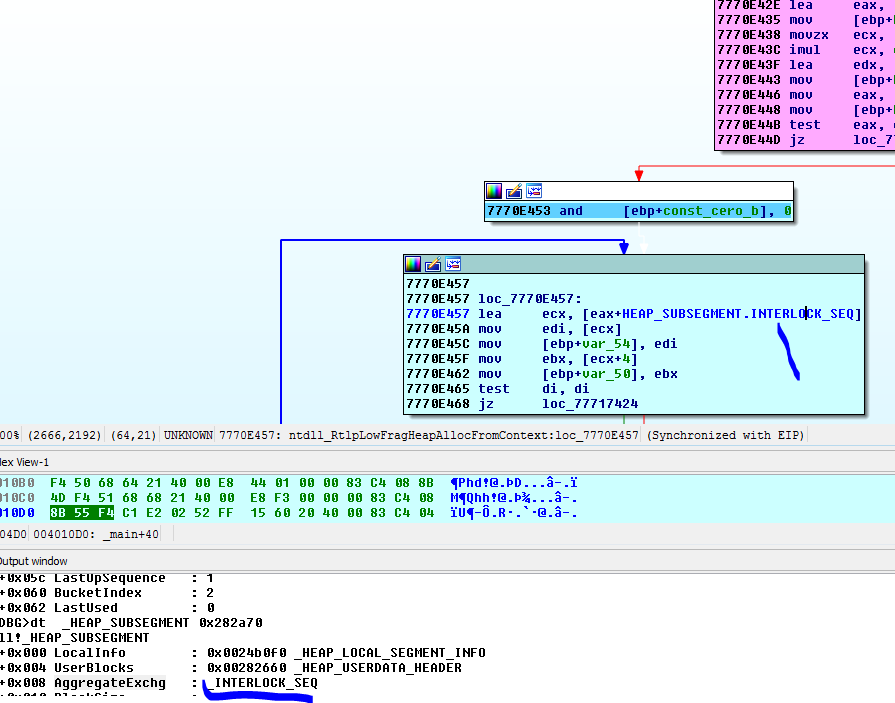Click the highlighted hex bytes 8B 55 F4
Screen dimensions: 895x703
coord(81,513)
